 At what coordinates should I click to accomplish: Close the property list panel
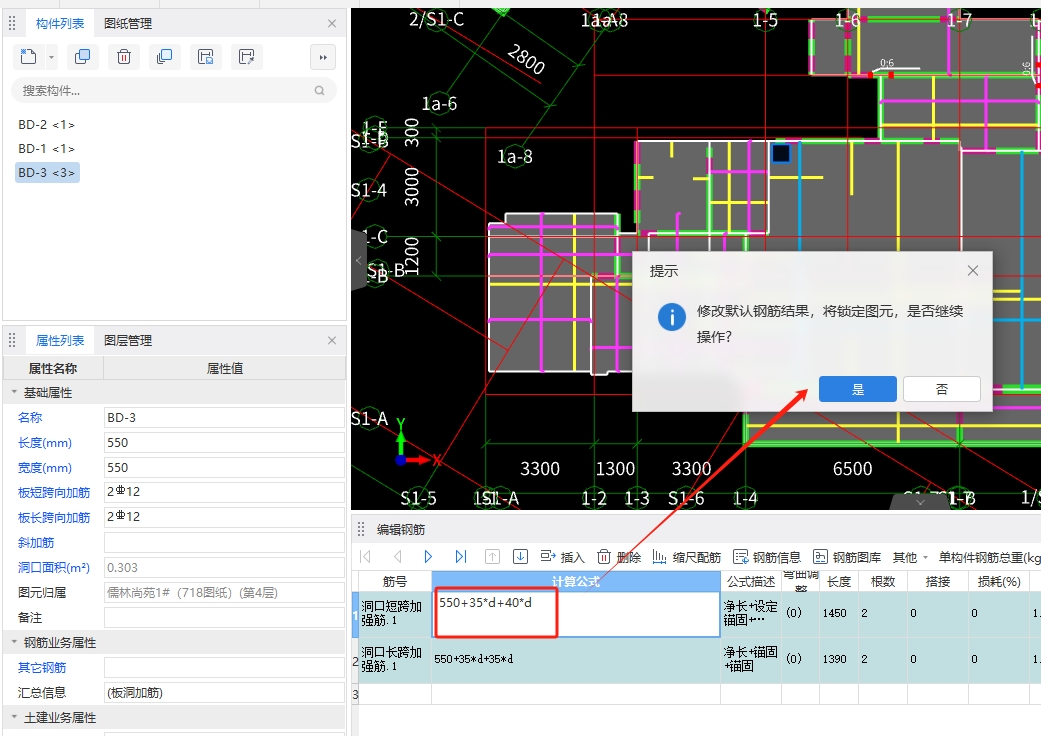pyautogui.click(x=332, y=340)
